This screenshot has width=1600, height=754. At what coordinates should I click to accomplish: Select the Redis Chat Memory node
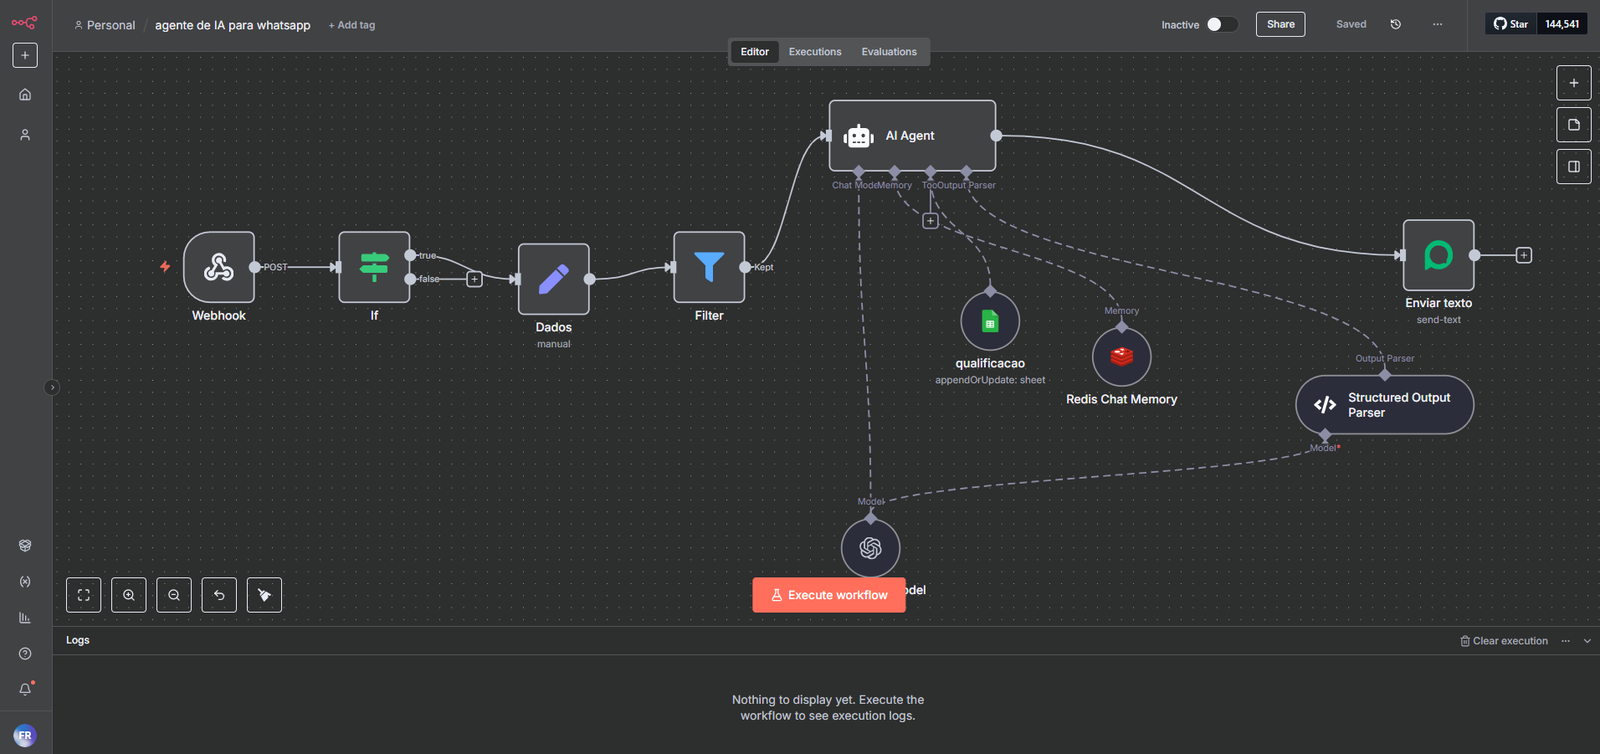(1121, 357)
